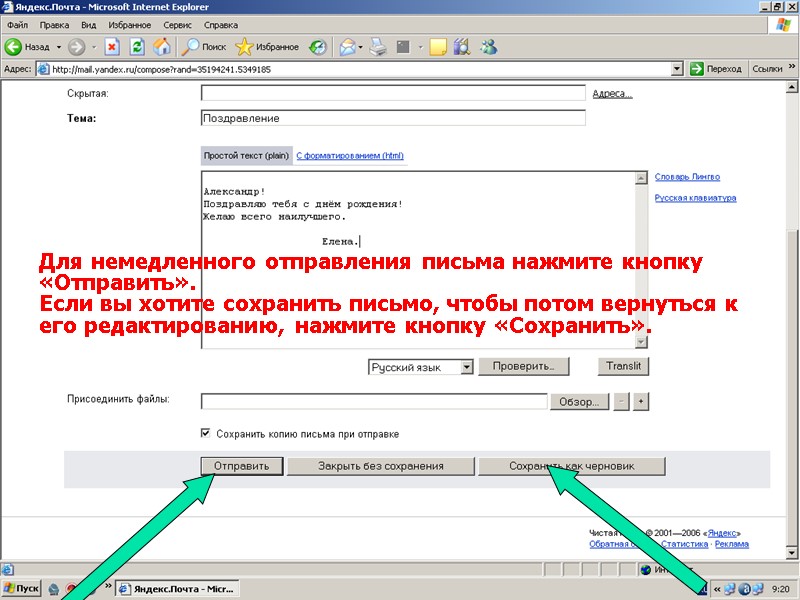Click the Отправить send button
The width and height of the screenshot is (800, 600).
241,466
